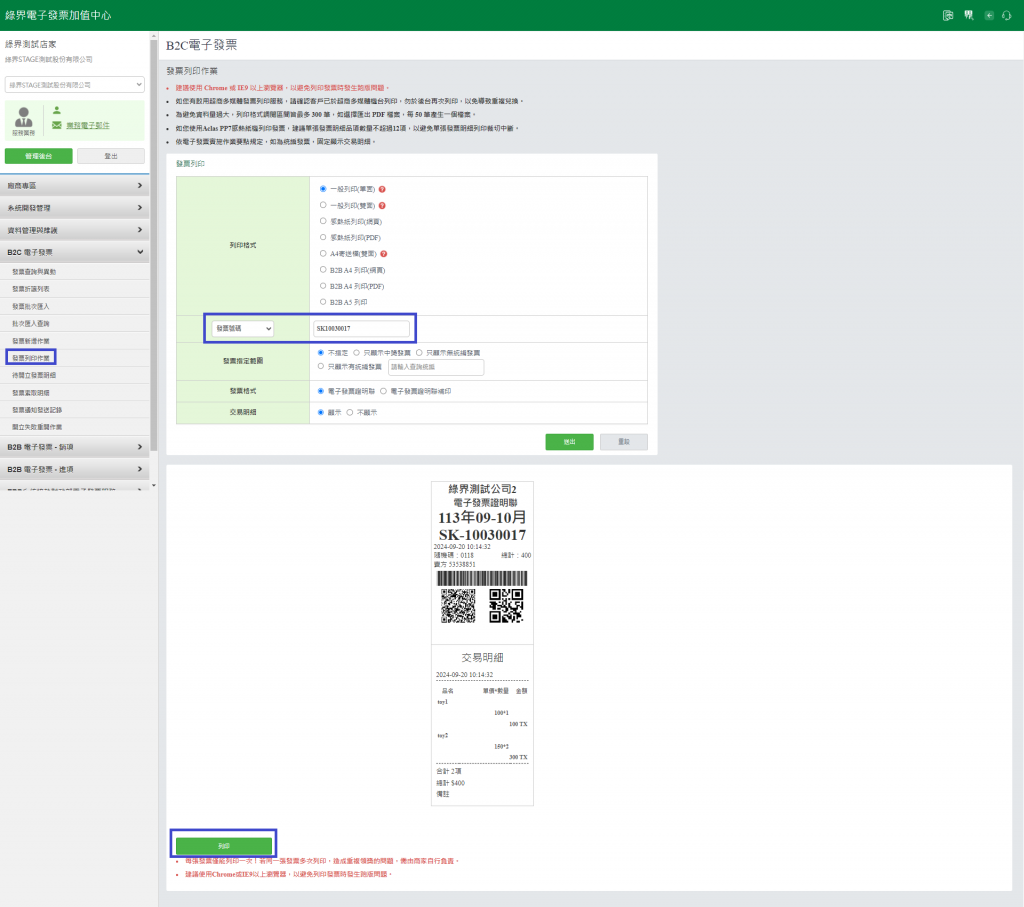1024x907 pixels.
Task: Click the 登出 logout button
Action: (111, 156)
